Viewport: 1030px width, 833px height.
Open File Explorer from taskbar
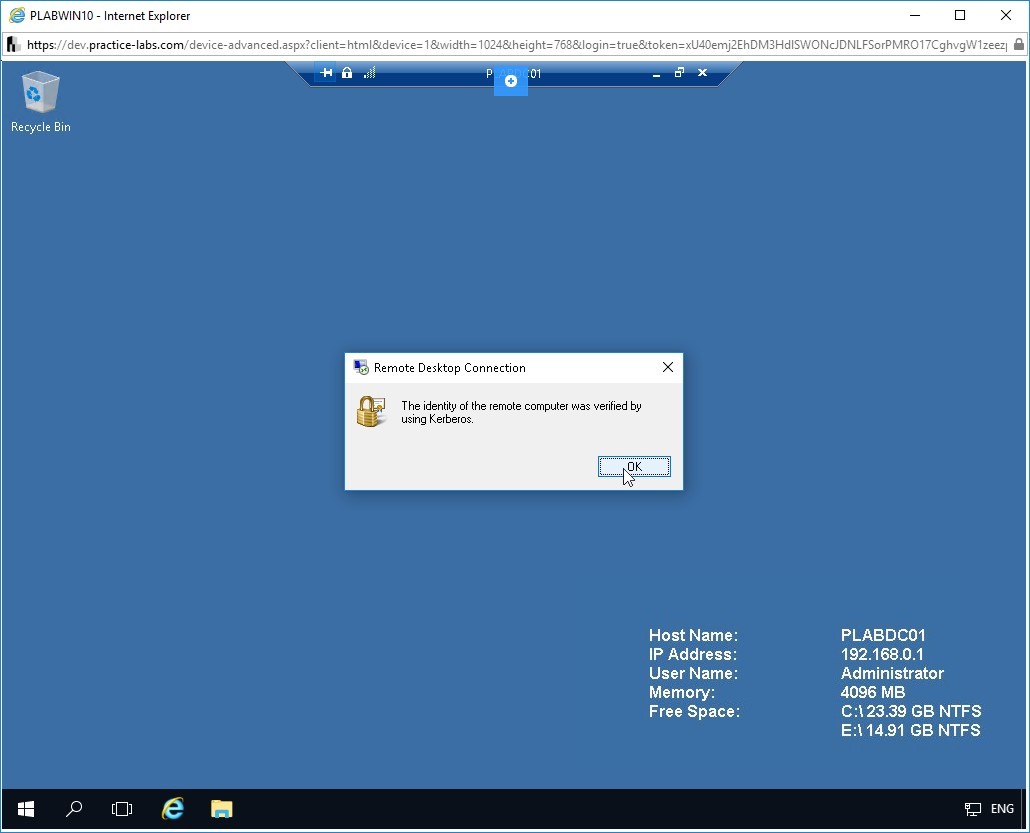click(221, 809)
